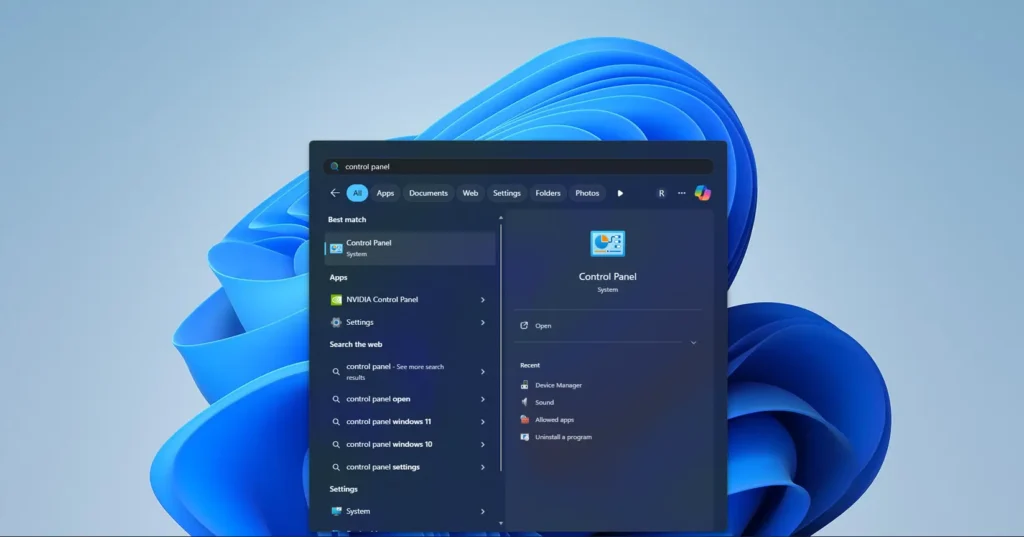This screenshot has width=1024, height=537.
Task: Click scroll-down arrow of results list
Action: pos(501,523)
